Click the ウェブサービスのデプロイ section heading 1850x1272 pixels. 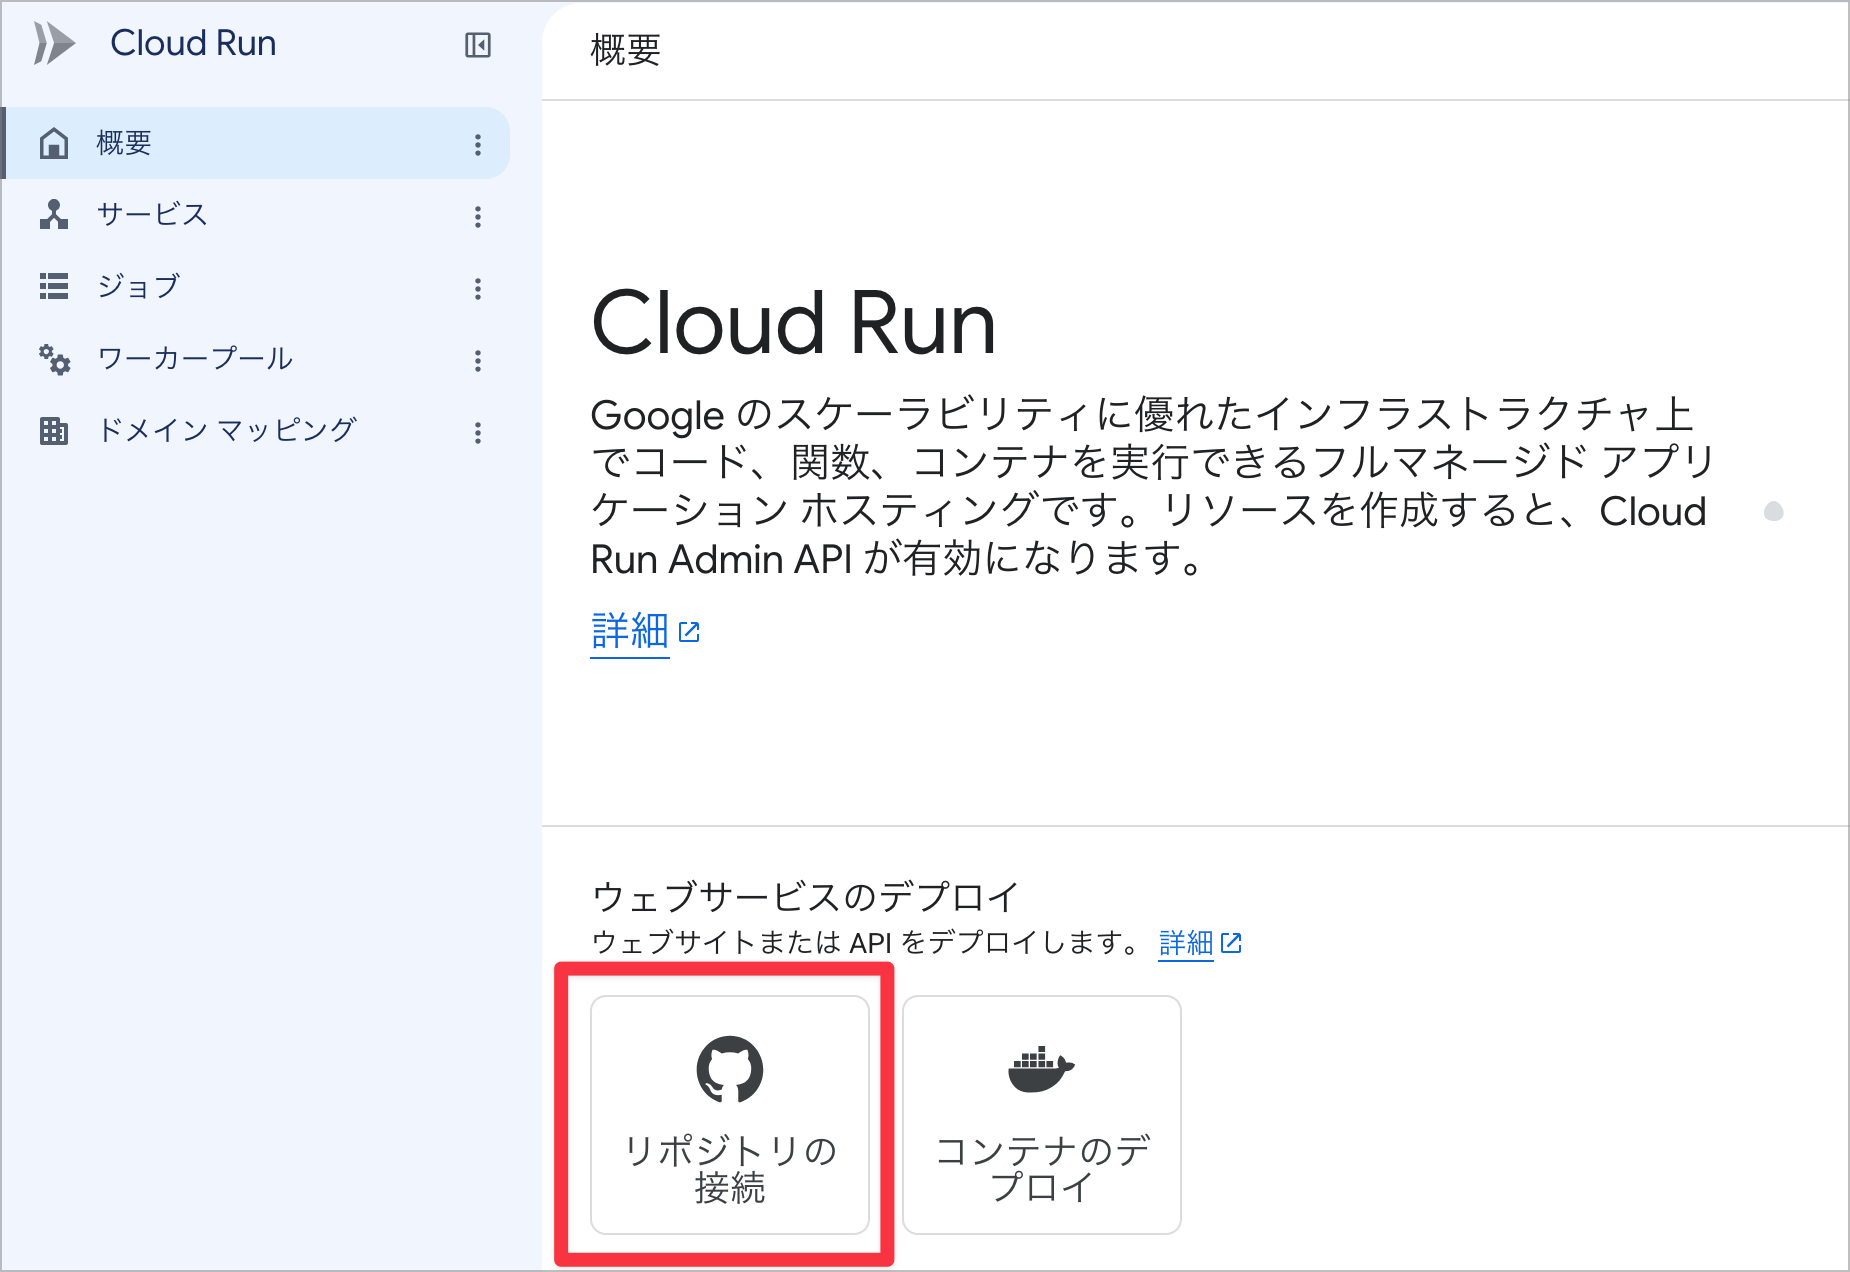pyautogui.click(x=805, y=896)
